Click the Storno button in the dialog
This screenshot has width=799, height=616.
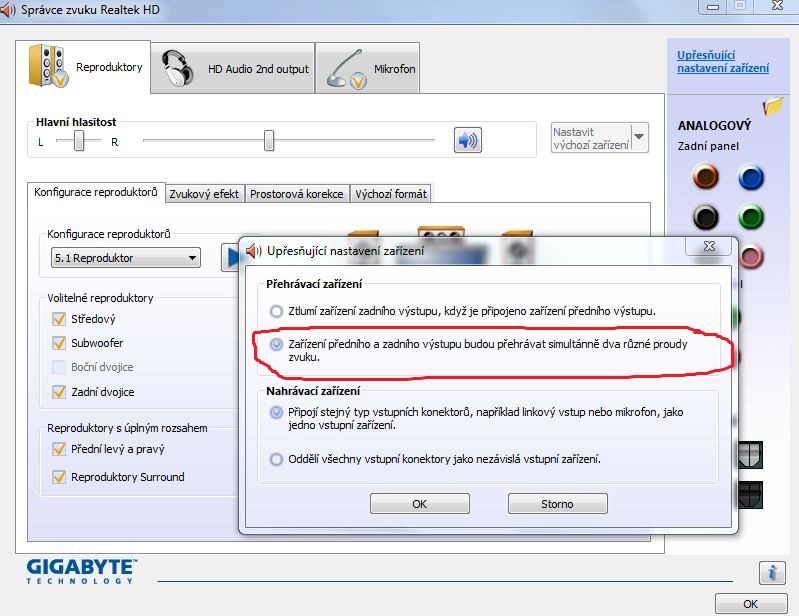click(x=557, y=504)
